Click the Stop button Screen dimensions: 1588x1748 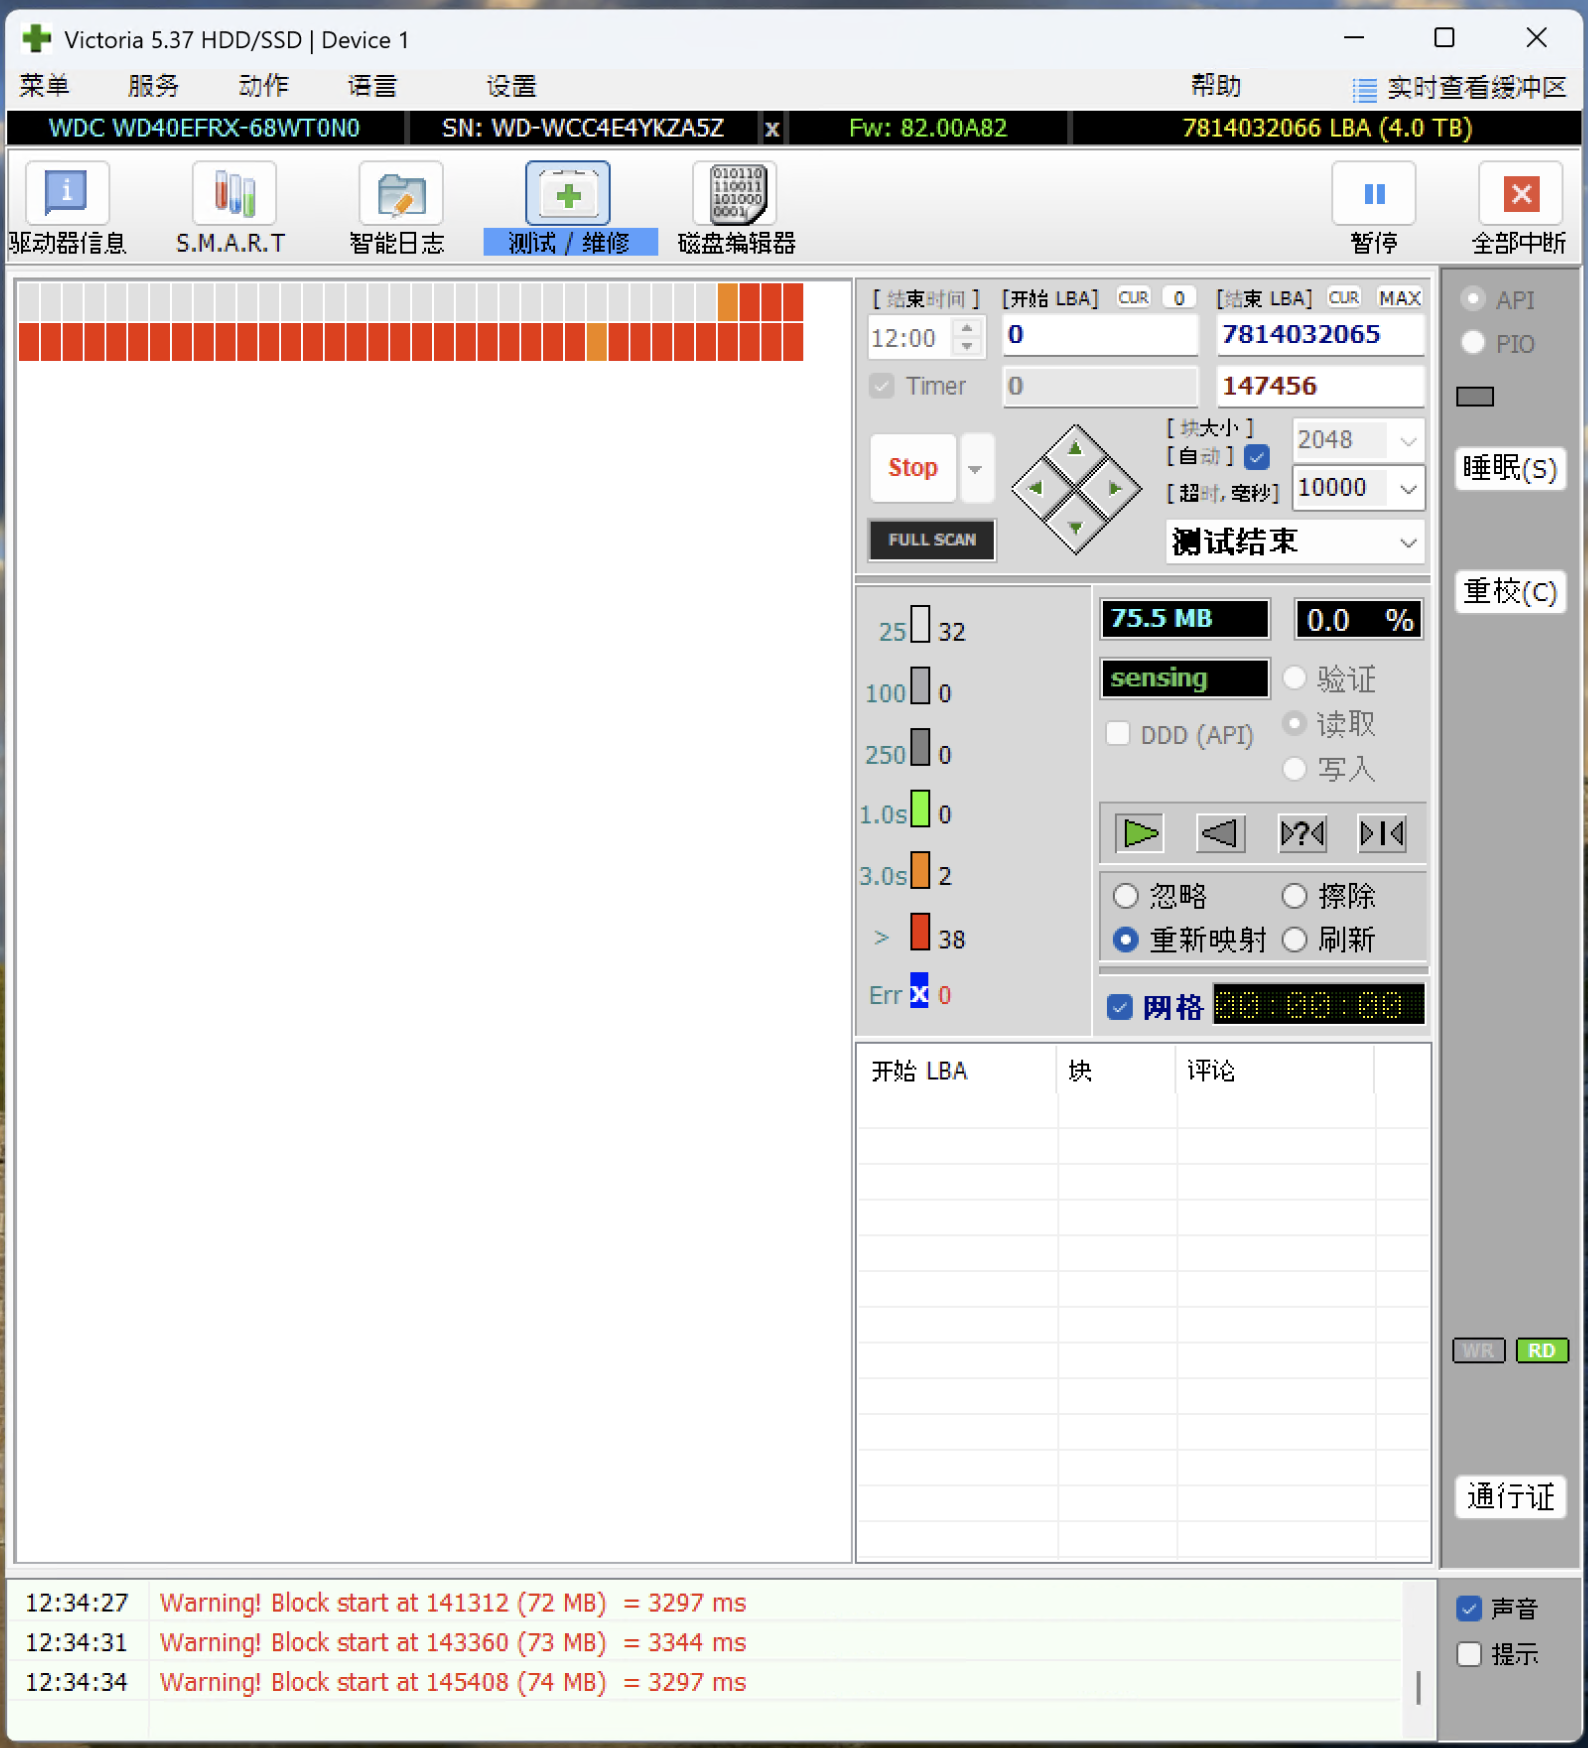tap(912, 468)
